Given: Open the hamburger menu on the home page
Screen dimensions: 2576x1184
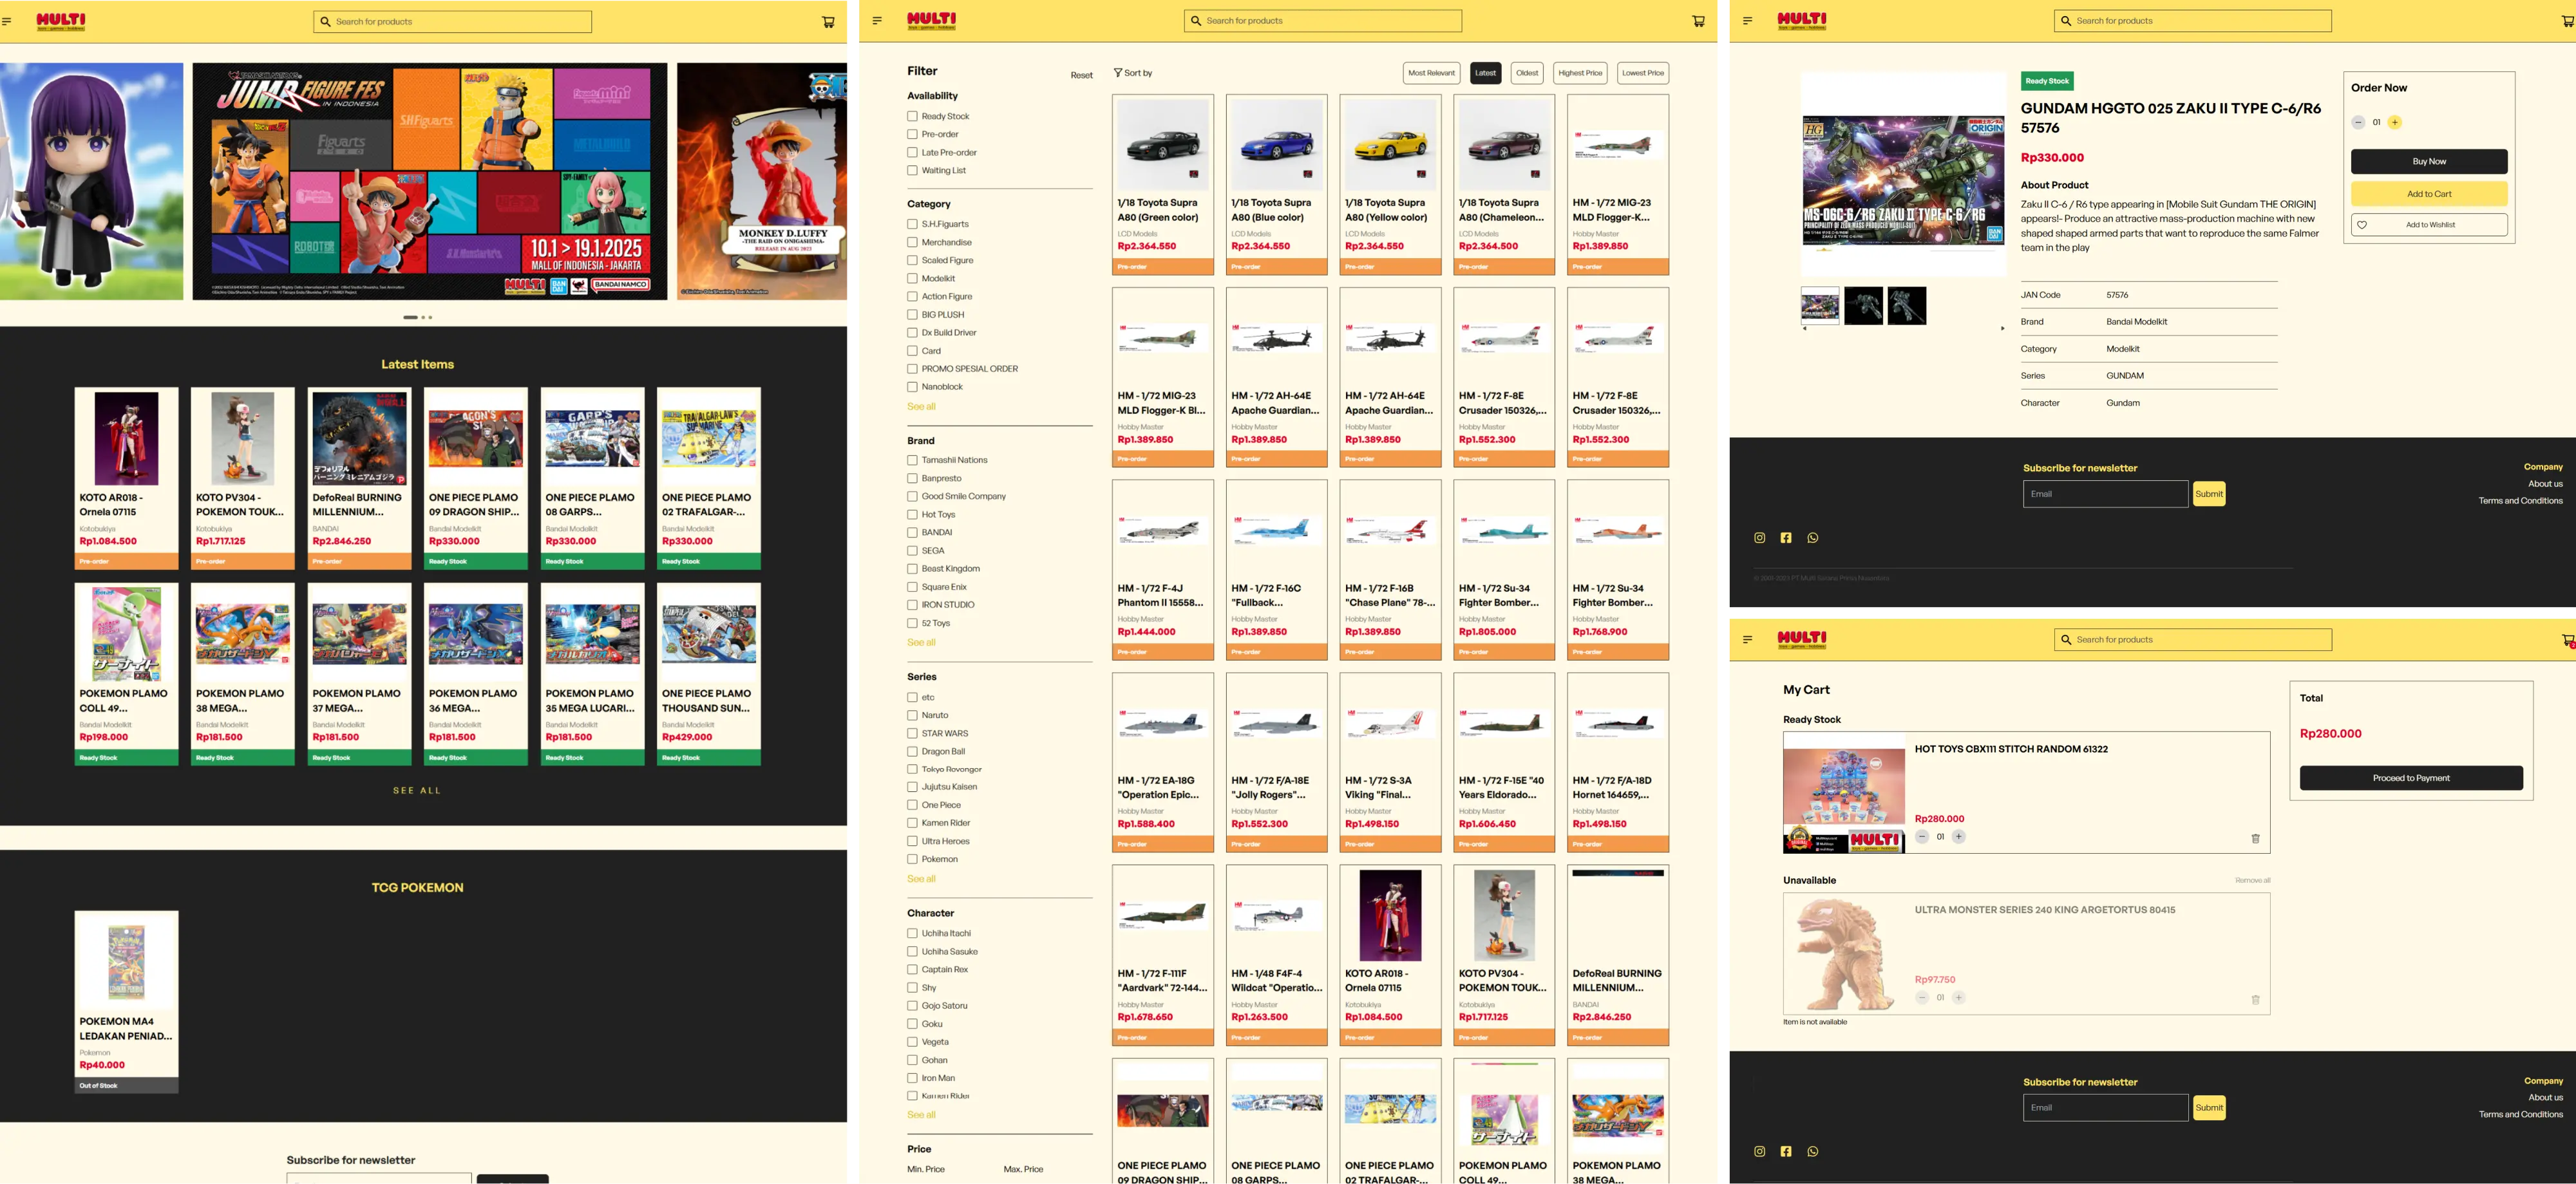Looking at the screenshot, I should (x=6, y=21).
